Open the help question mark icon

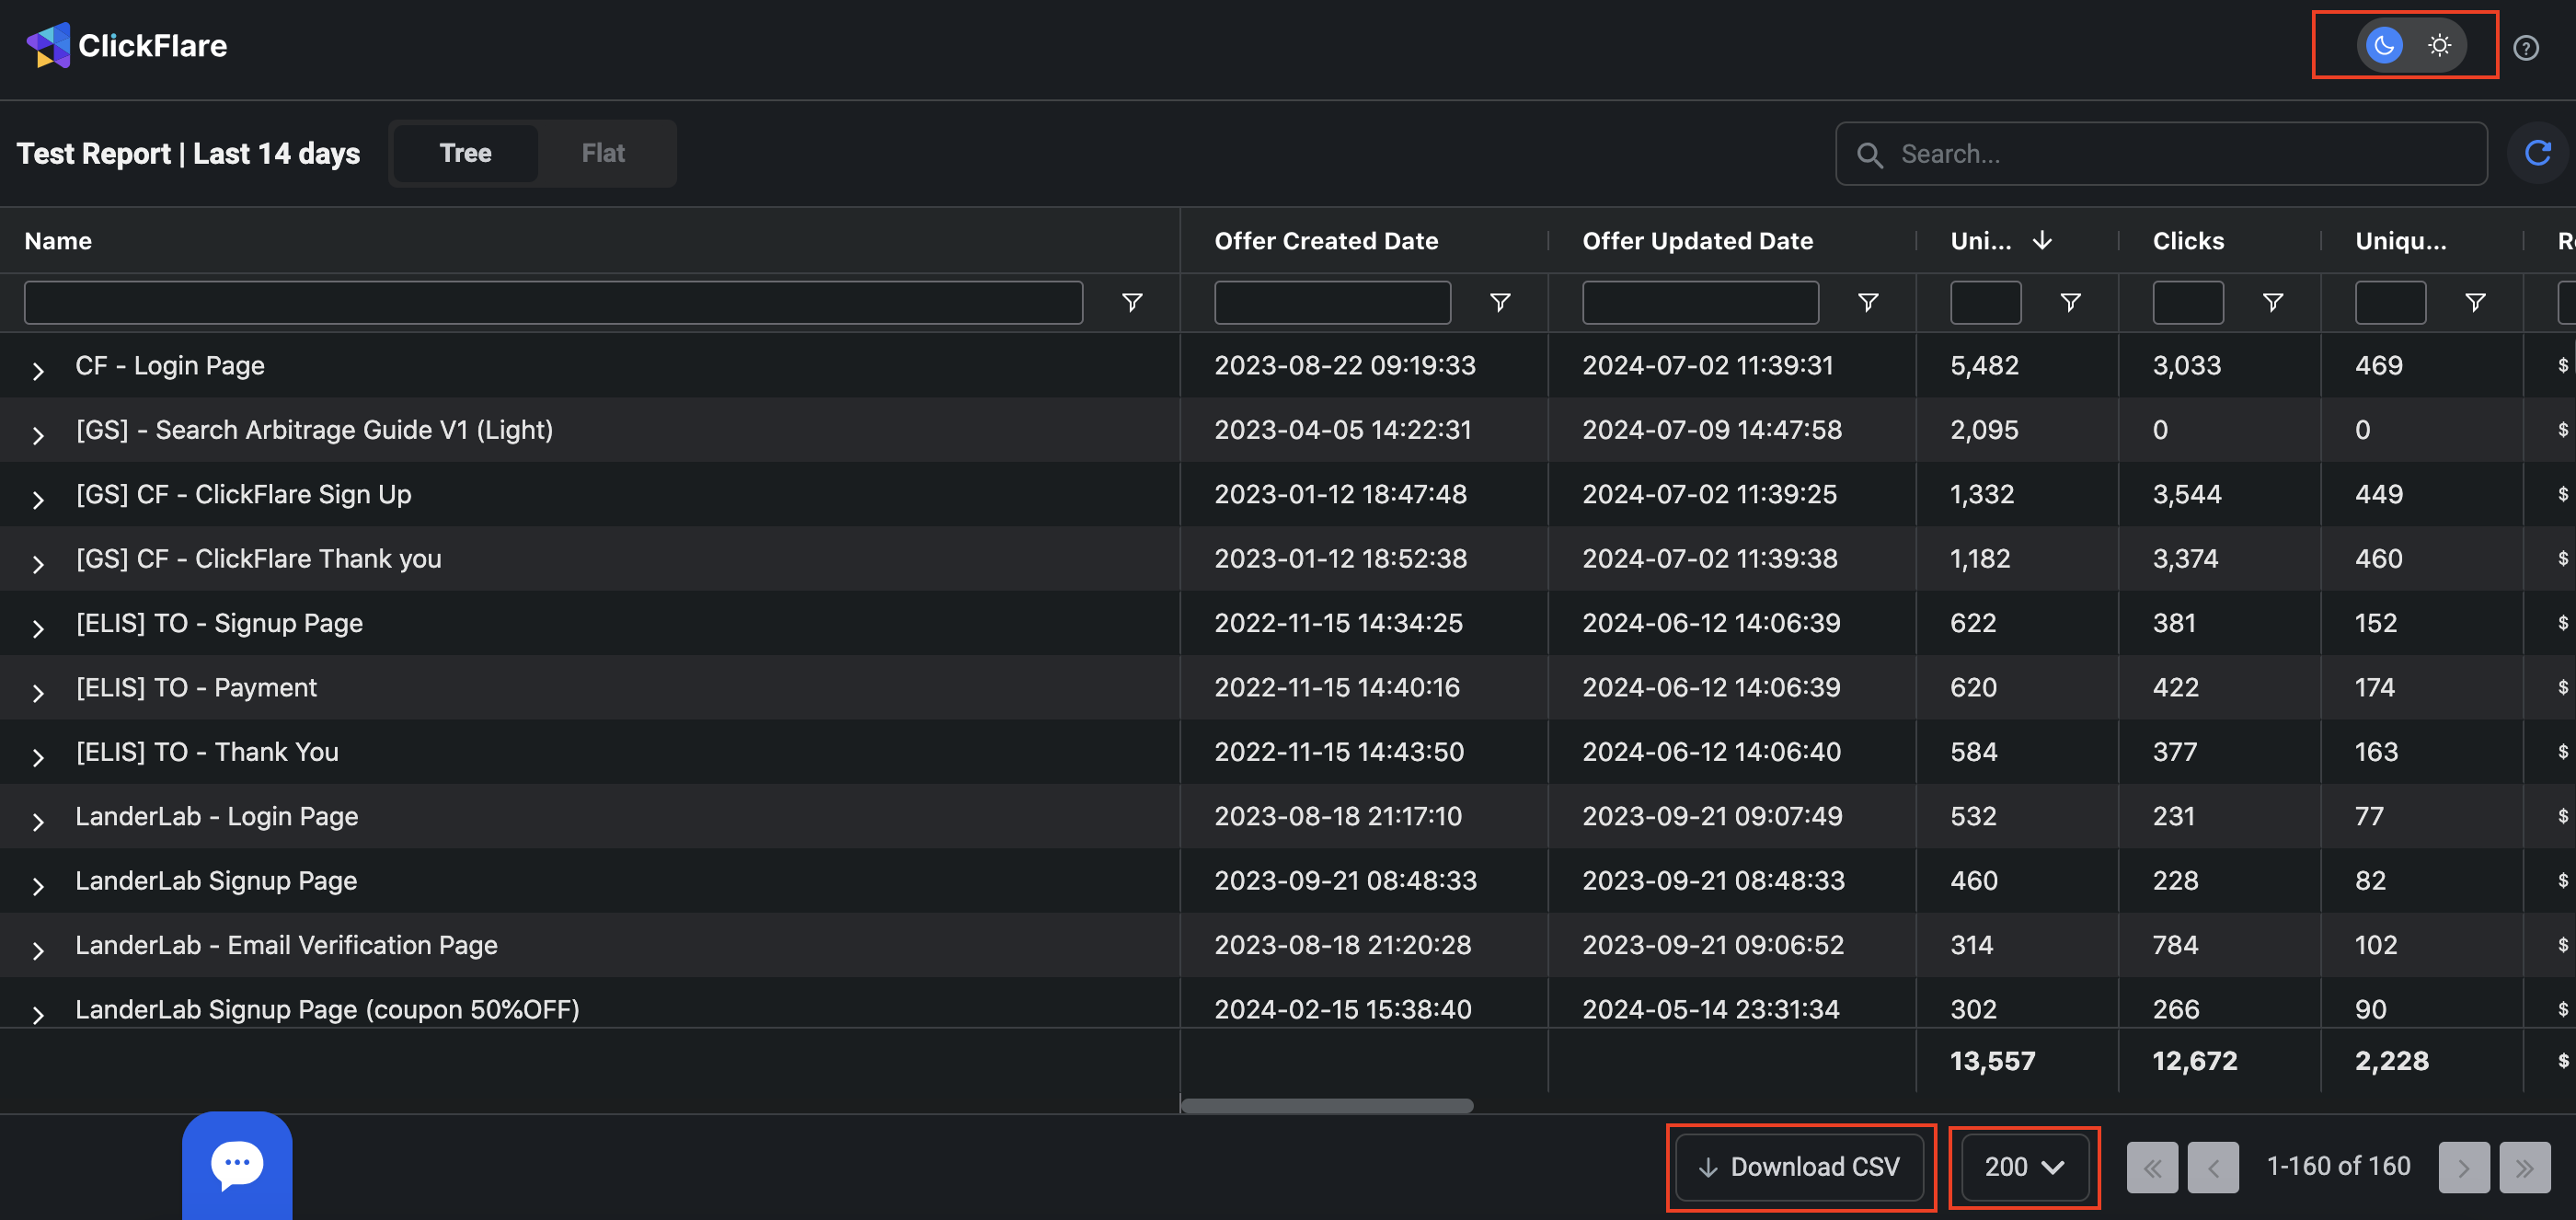tap(2525, 48)
